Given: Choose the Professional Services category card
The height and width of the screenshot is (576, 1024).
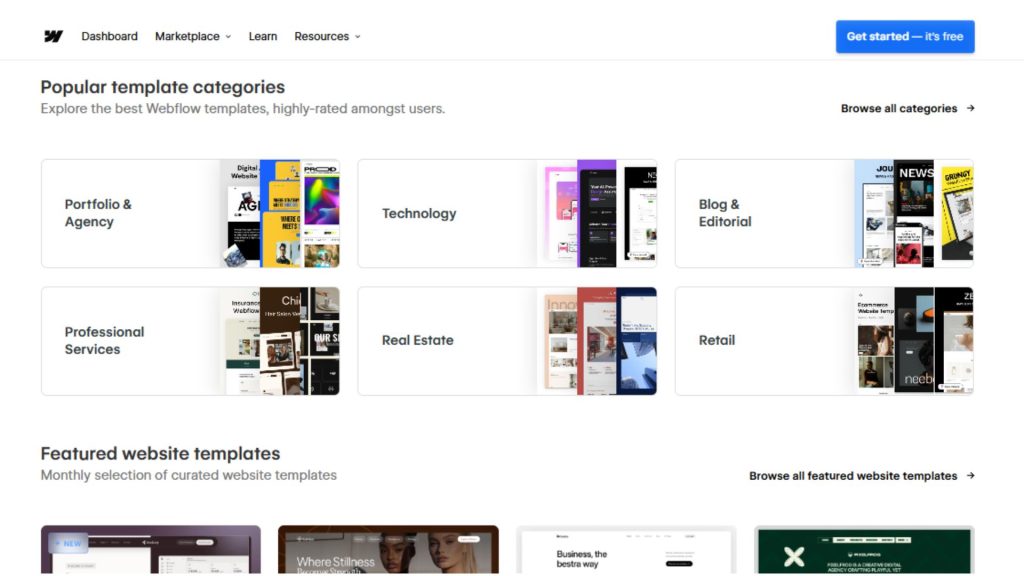Looking at the screenshot, I should [190, 341].
